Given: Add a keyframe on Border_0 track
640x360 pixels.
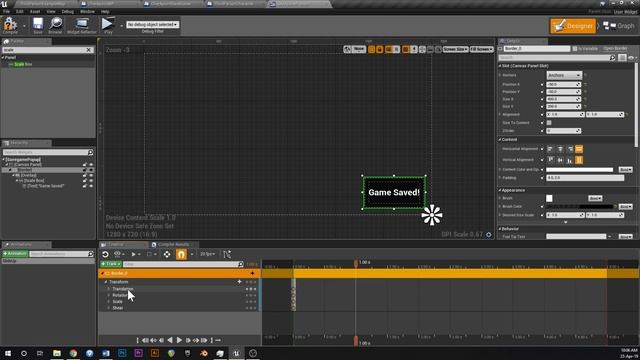Looking at the screenshot, I should [x=252, y=273].
